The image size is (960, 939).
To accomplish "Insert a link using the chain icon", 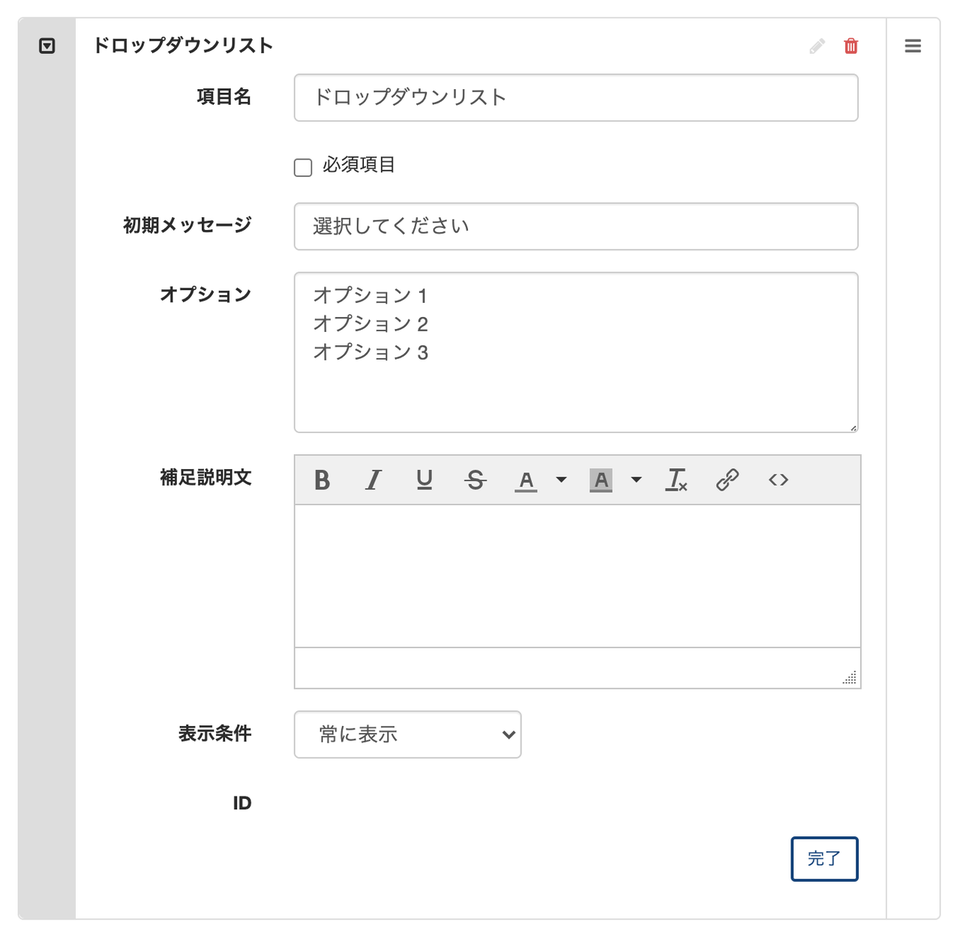I will [x=727, y=480].
